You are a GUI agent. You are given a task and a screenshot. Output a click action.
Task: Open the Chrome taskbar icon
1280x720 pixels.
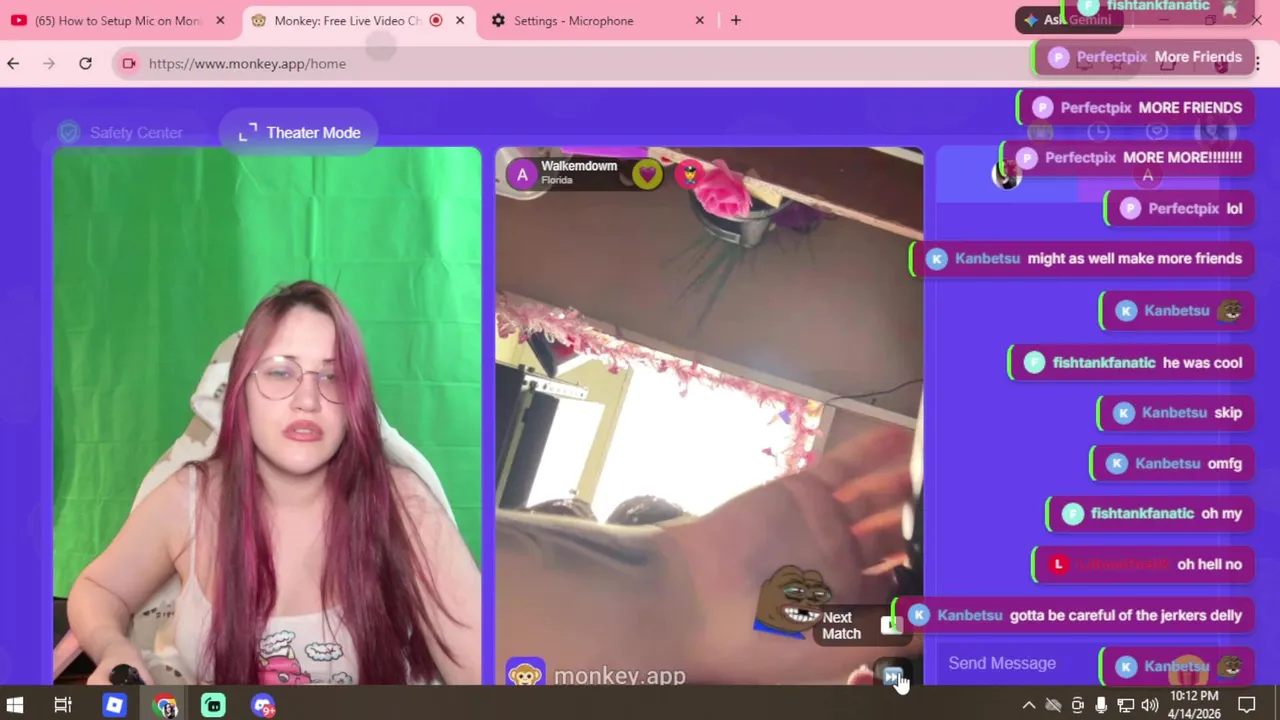[x=165, y=705]
